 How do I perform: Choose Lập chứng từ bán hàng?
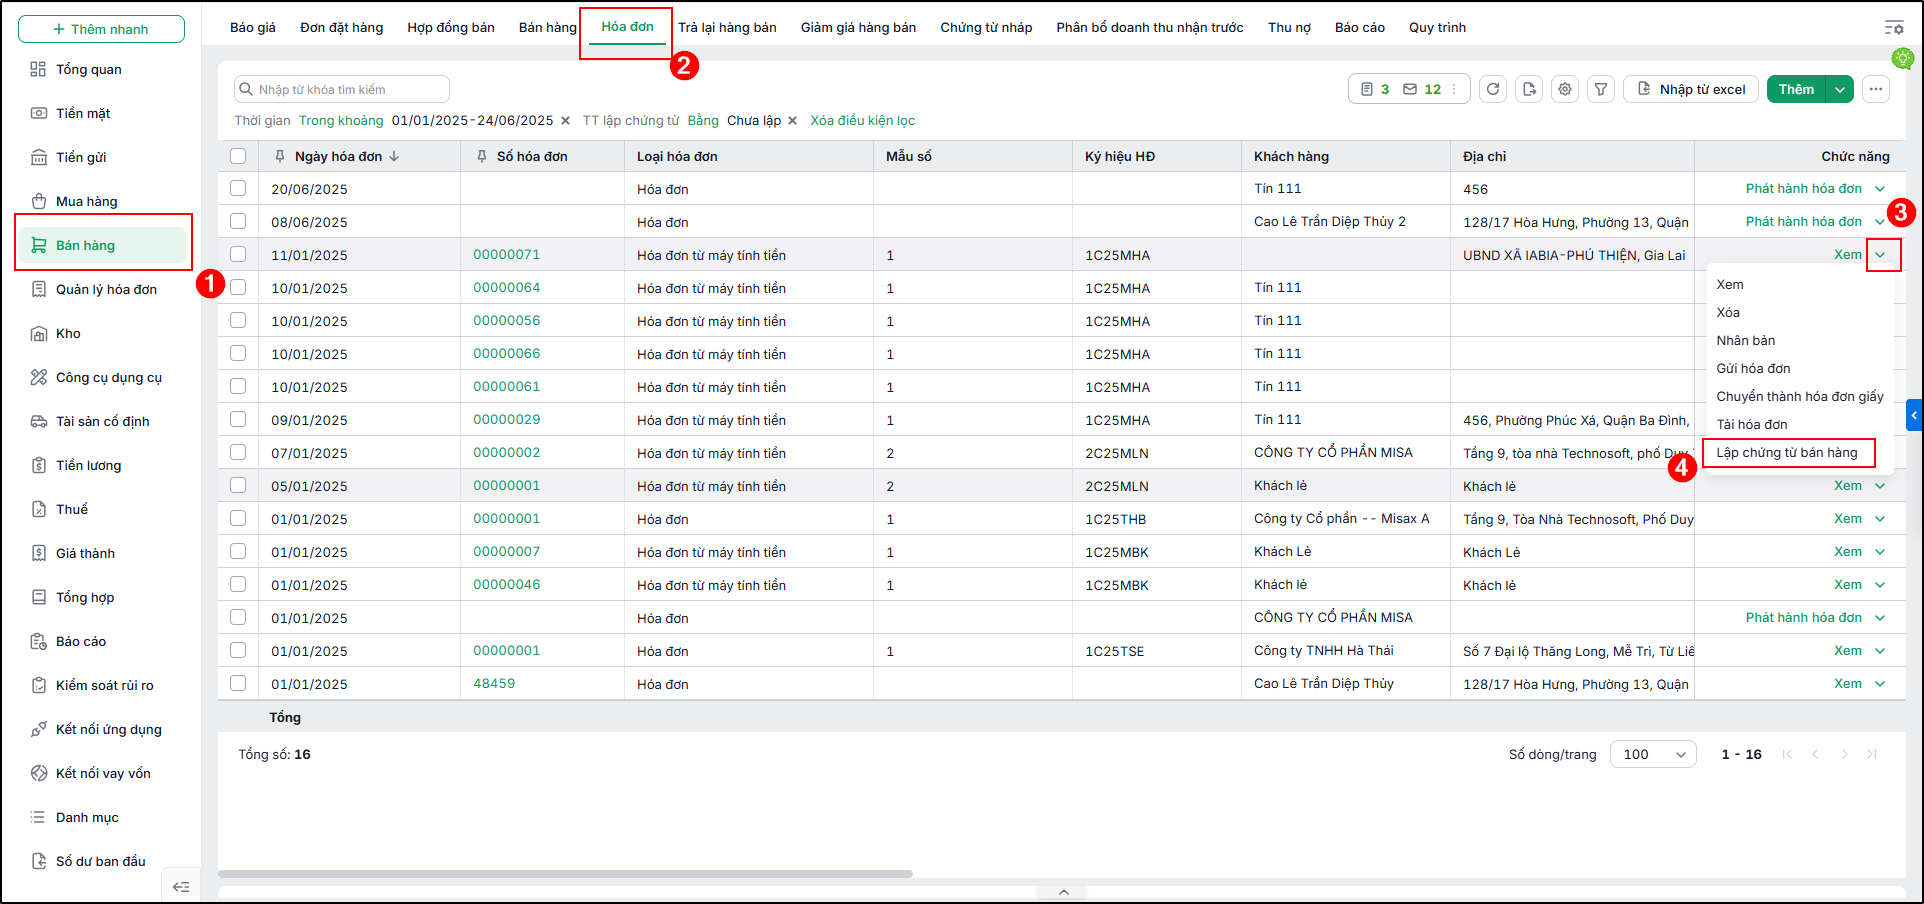pos(1787,452)
